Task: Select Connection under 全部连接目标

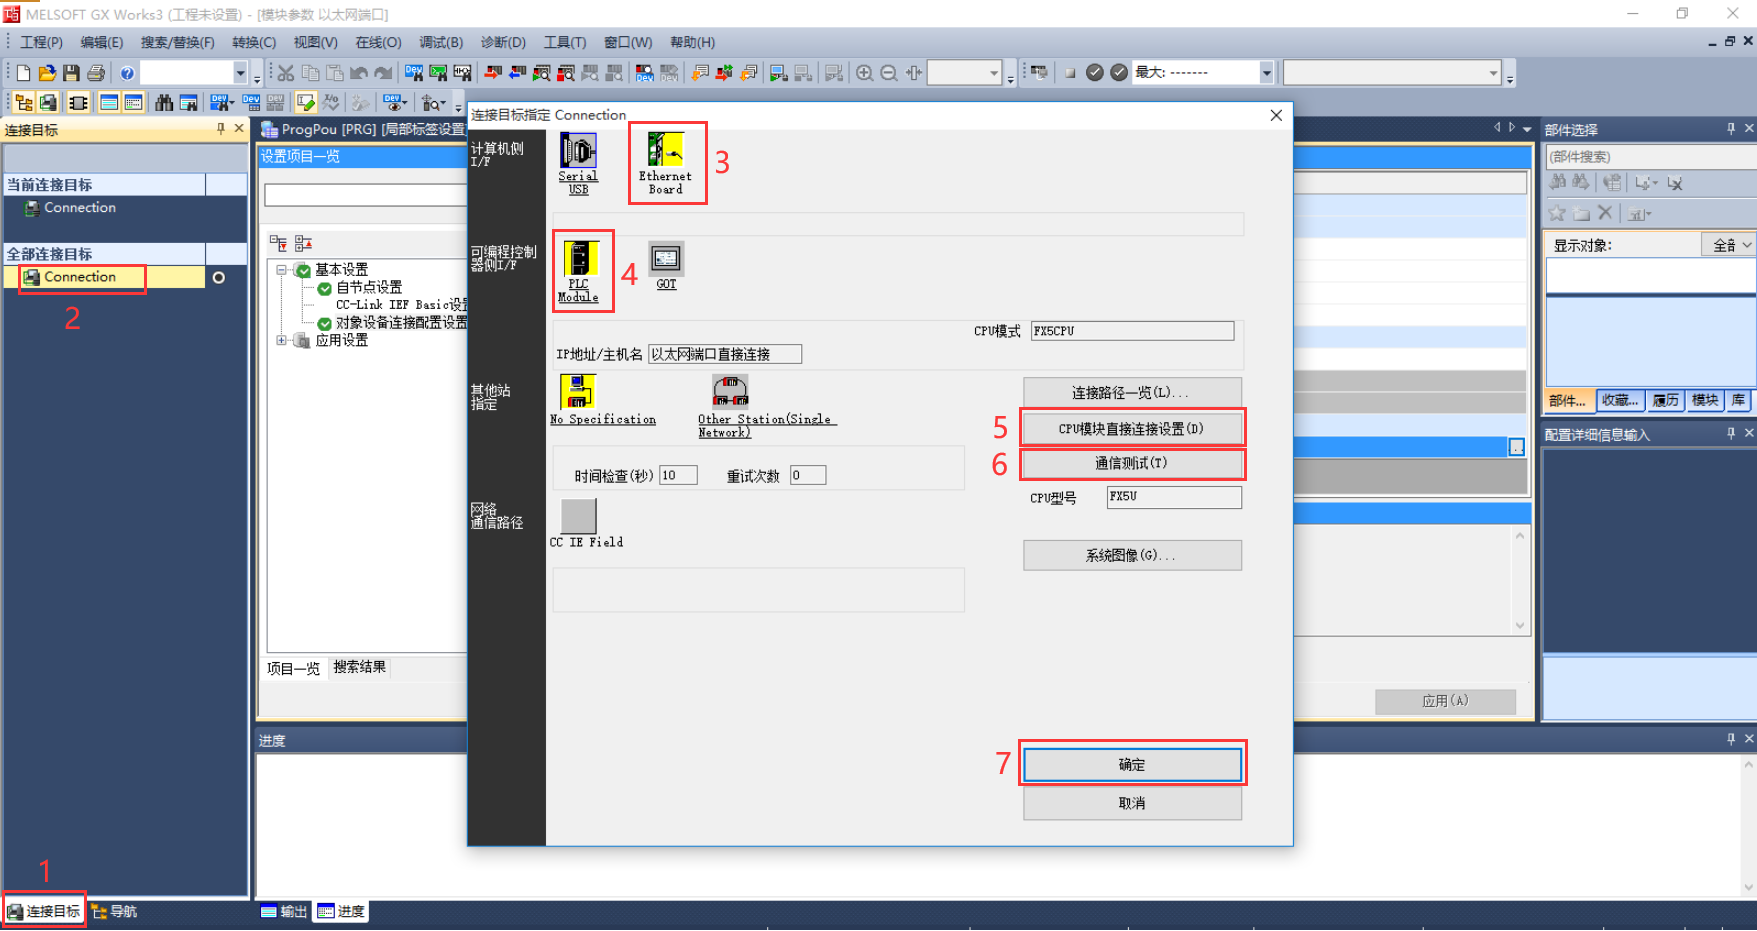Action: pos(82,276)
